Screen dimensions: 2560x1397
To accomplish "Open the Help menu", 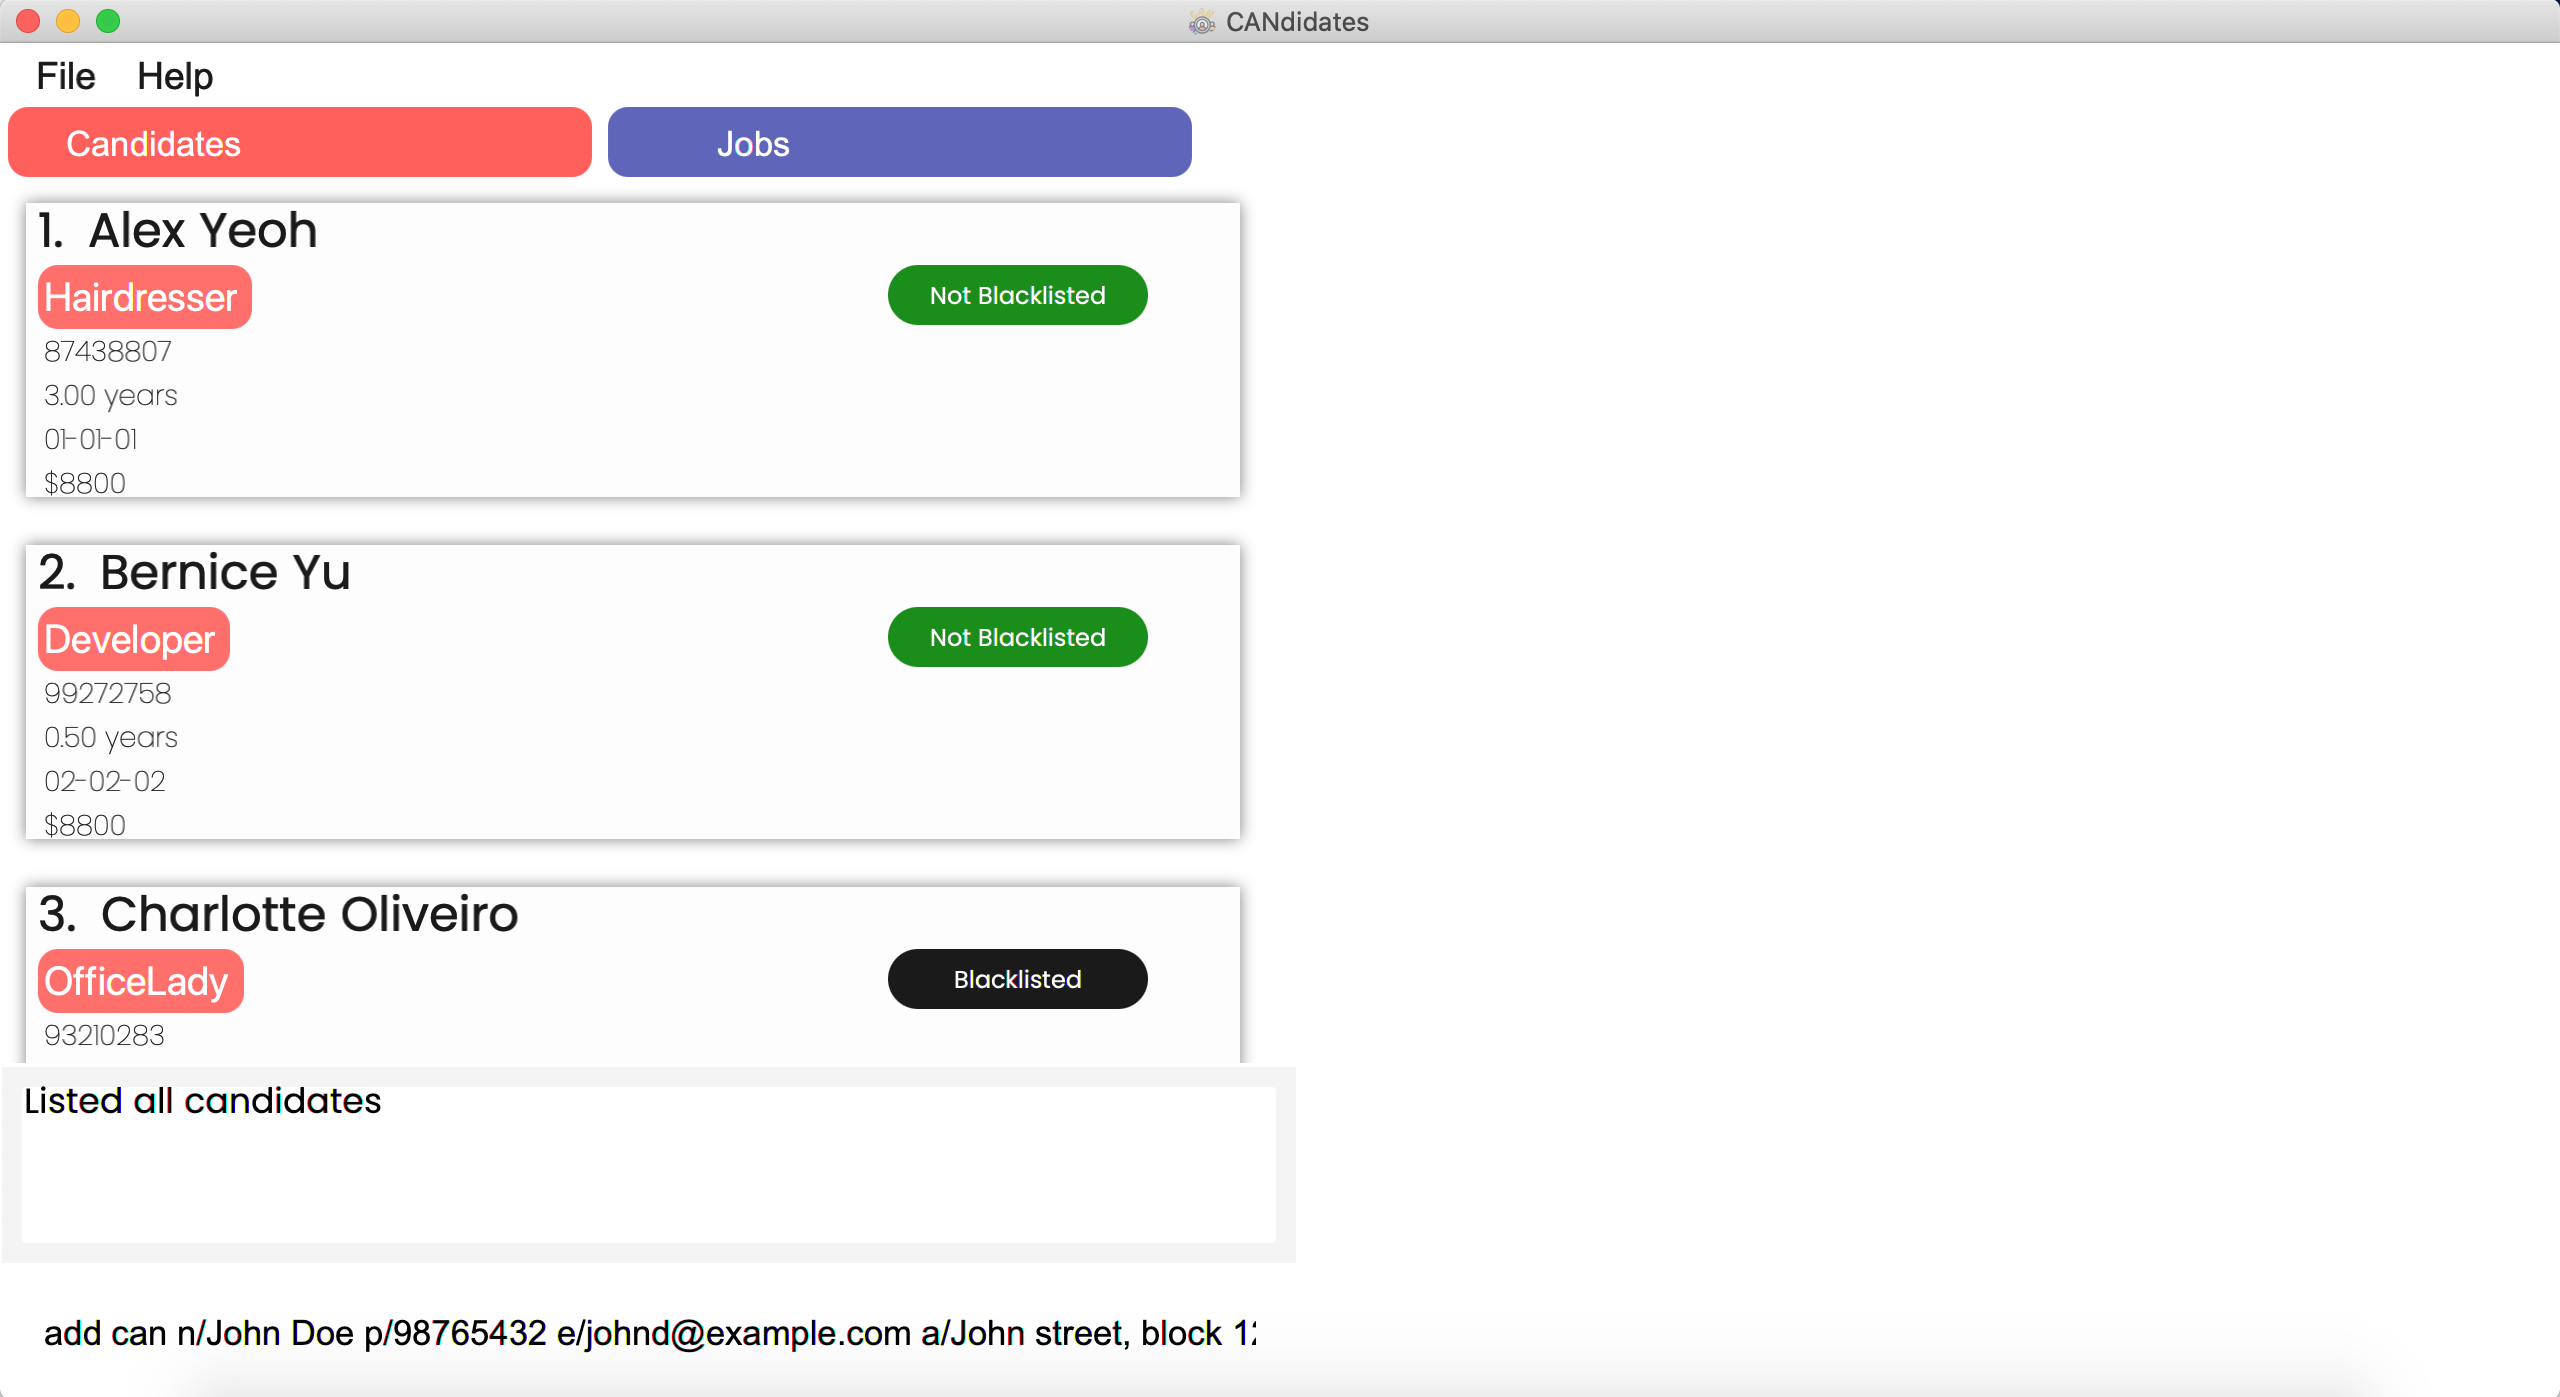I will pyautogui.click(x=174, y=76).
